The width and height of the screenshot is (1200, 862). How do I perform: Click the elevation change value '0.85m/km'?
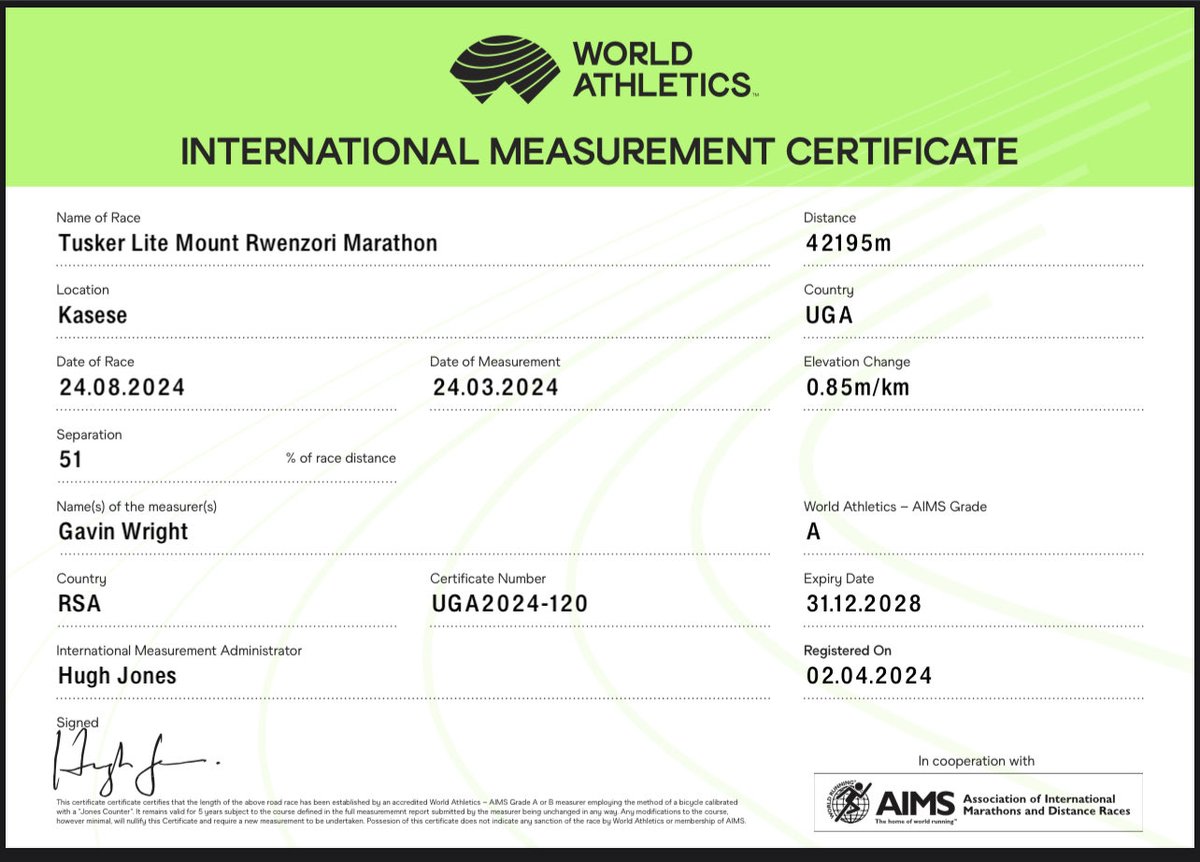pyautogui.click(x=858, y=387)
